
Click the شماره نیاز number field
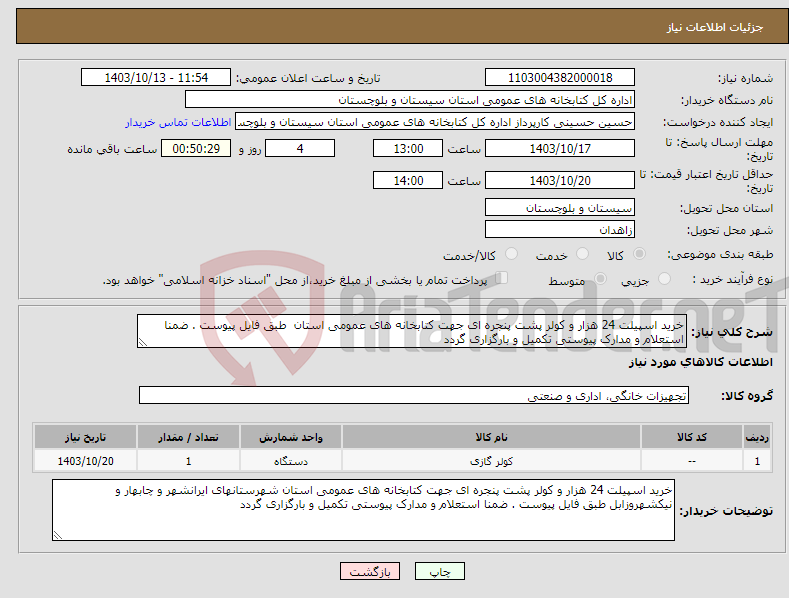tap(560, 78)
